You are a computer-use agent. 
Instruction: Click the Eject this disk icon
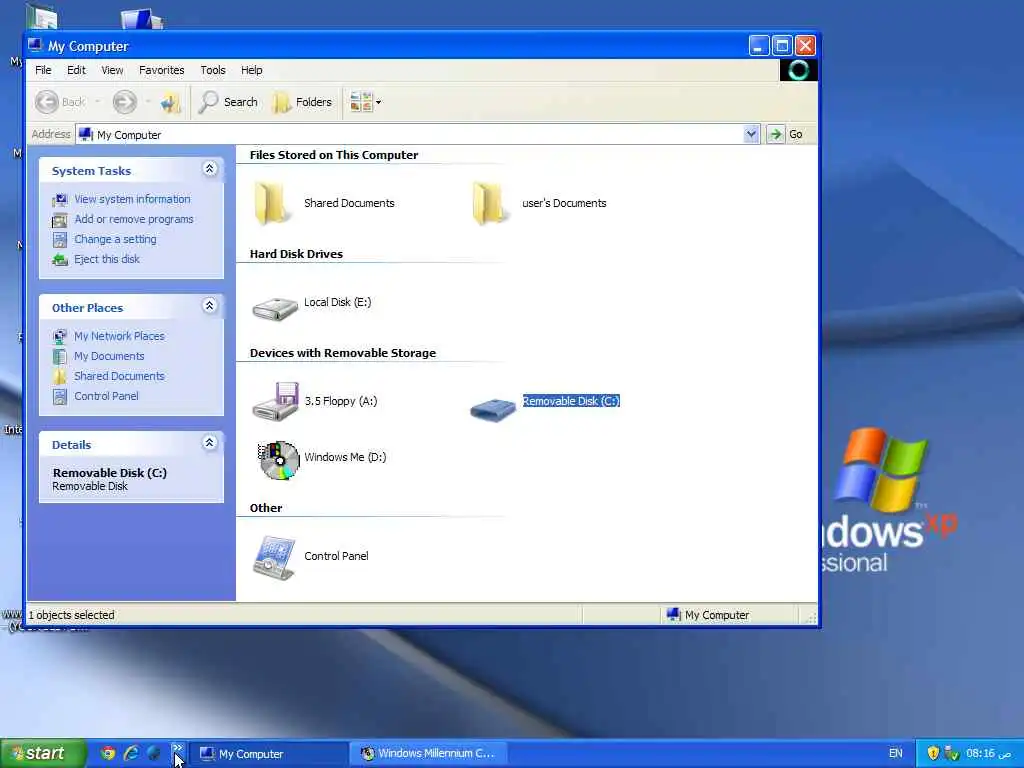(x=59, y=260)
